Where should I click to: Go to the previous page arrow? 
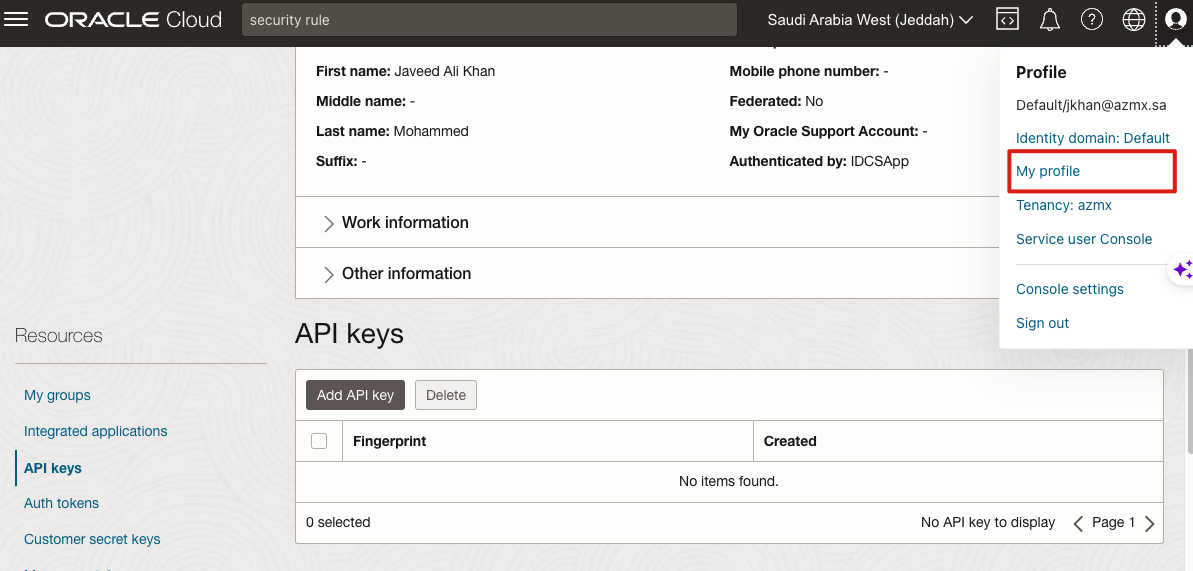click(1078, 523)
